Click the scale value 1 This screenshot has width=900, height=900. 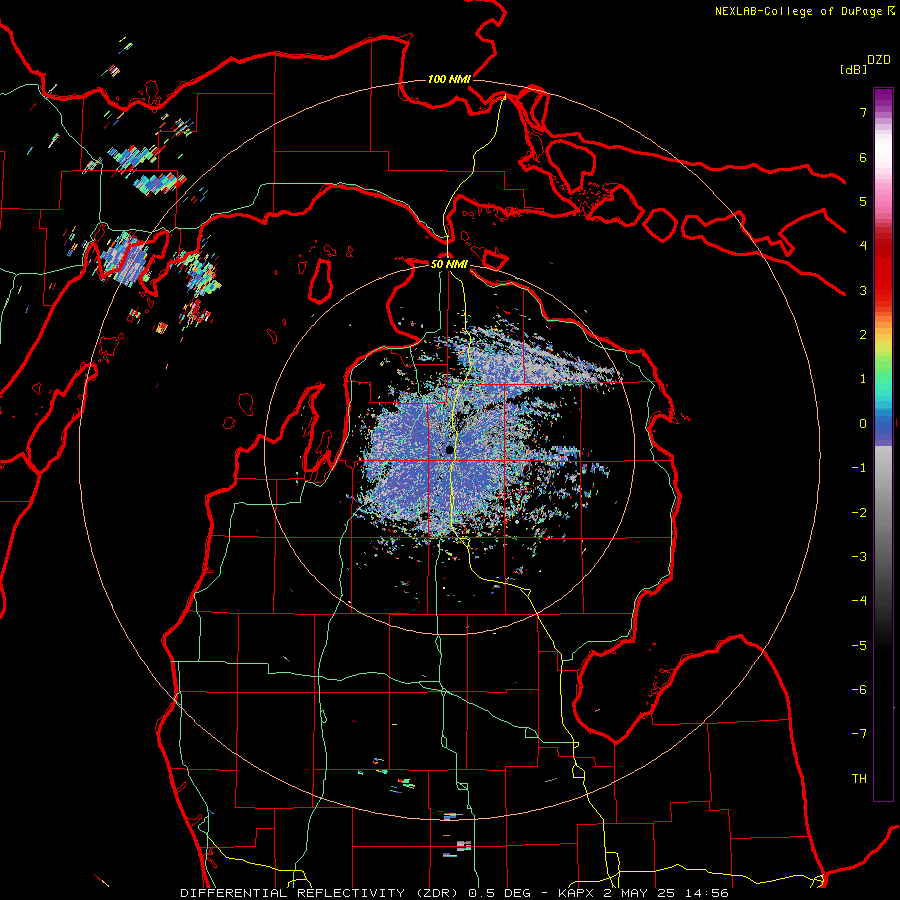point(863,379)
